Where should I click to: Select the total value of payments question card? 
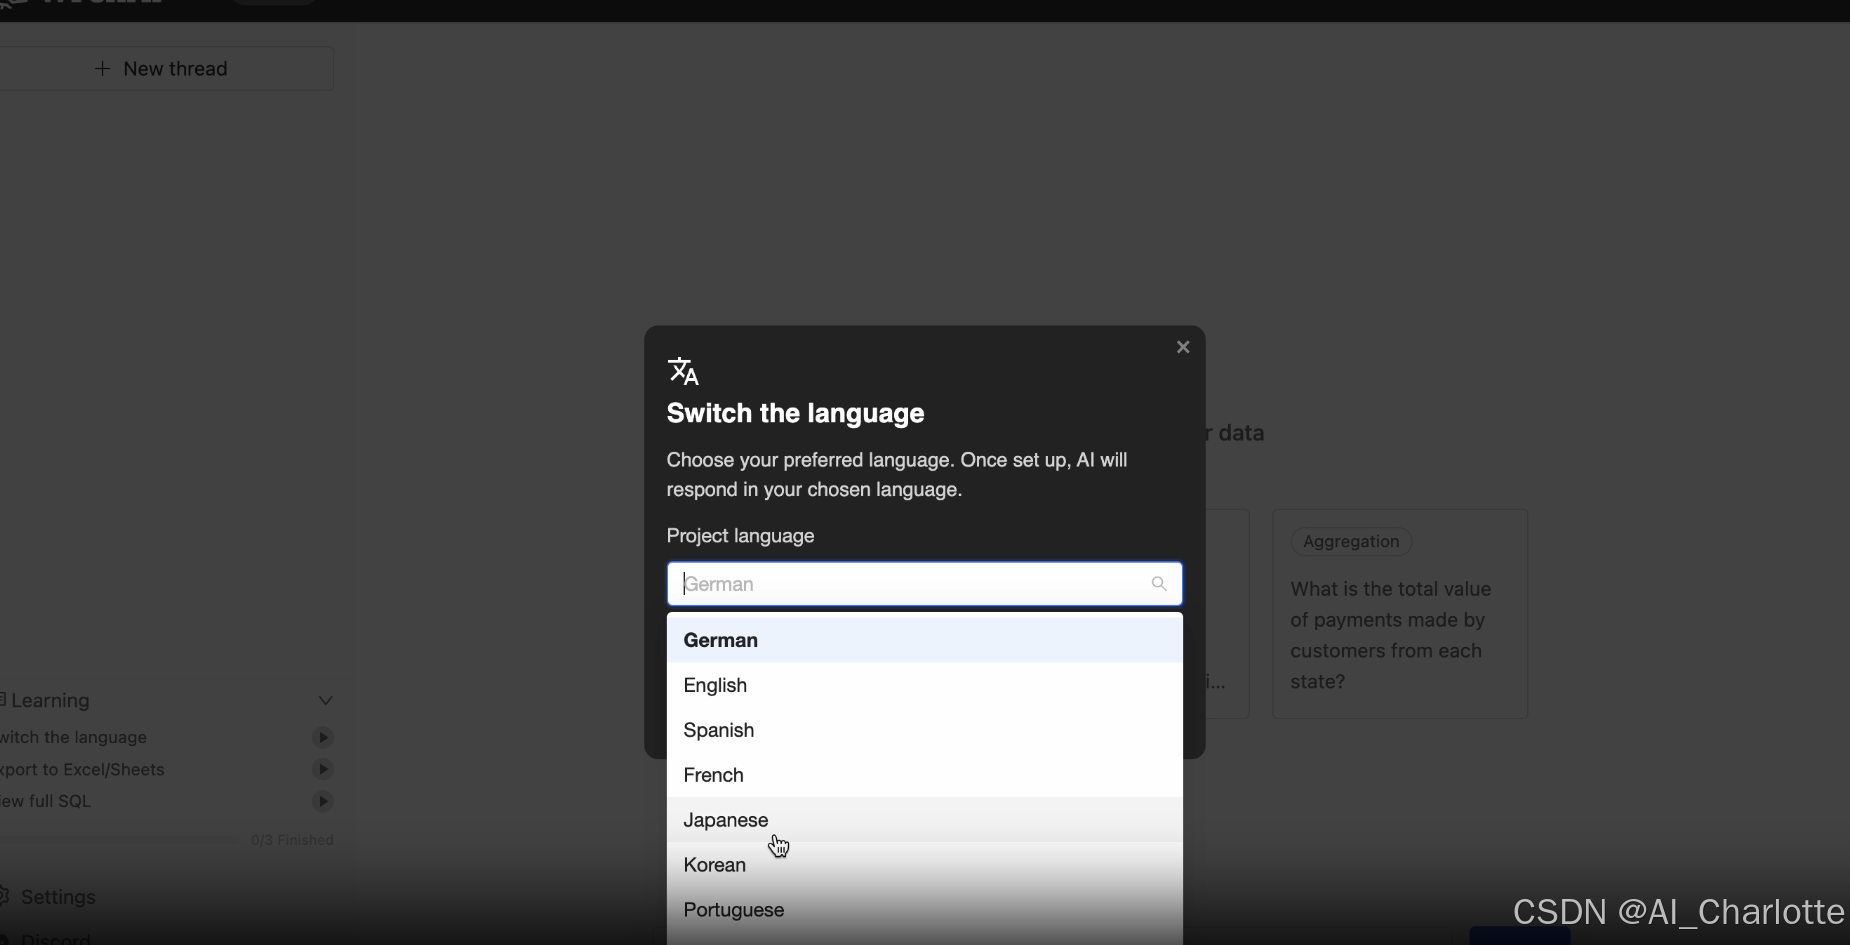(1400, 613)
